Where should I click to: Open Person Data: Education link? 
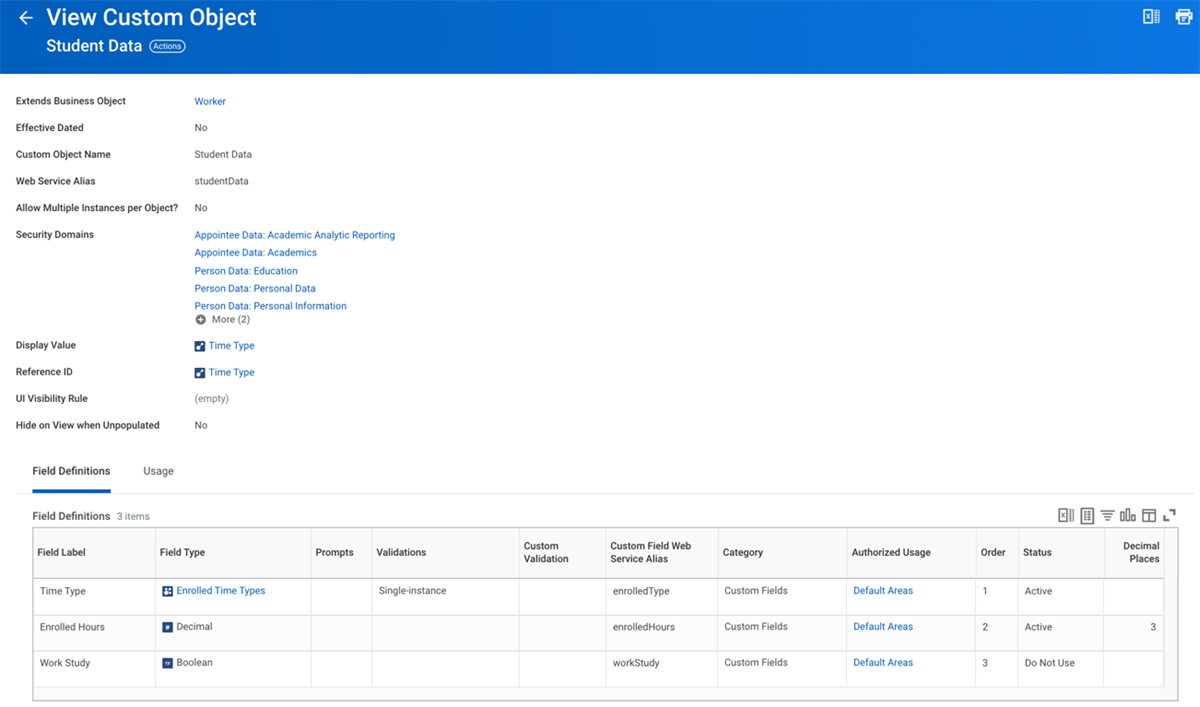point(246,271)
